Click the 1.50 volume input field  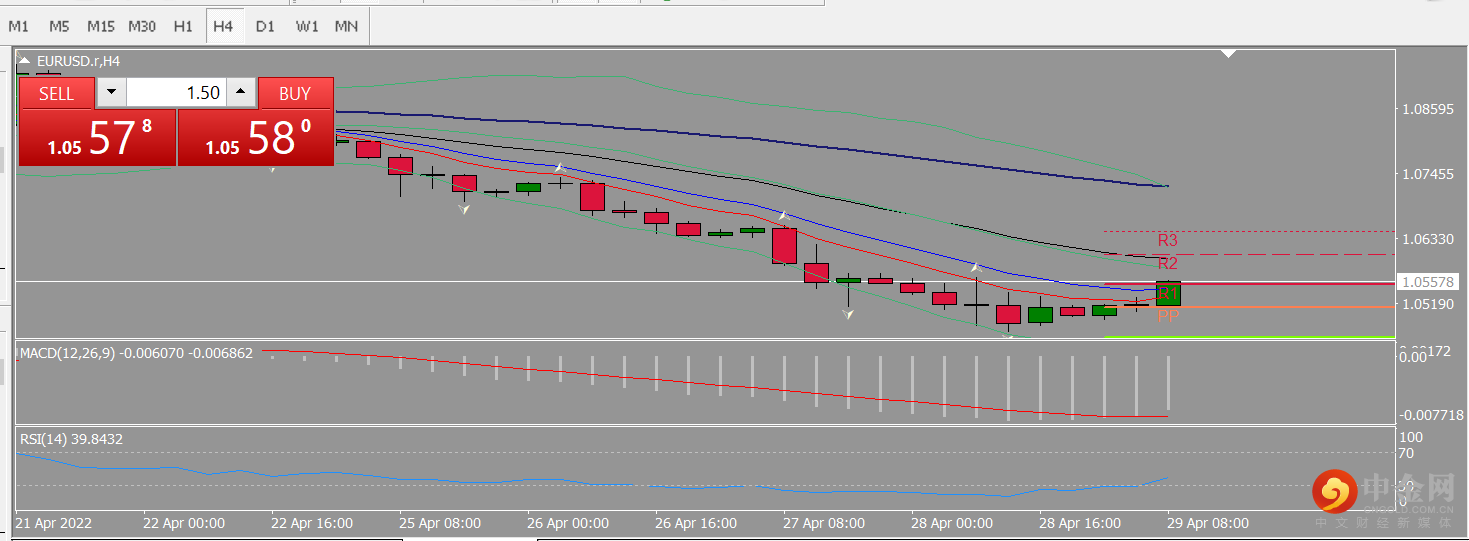(x=176, y=93)
